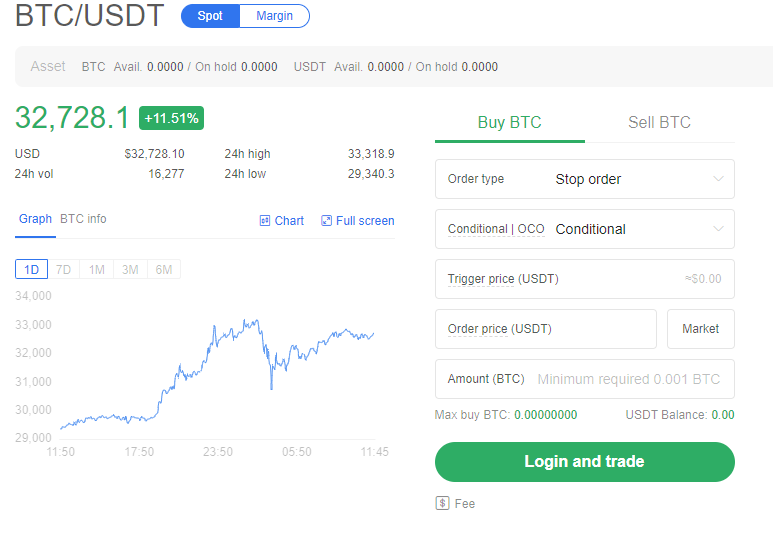Select the Graph tab

click(35, 219)
